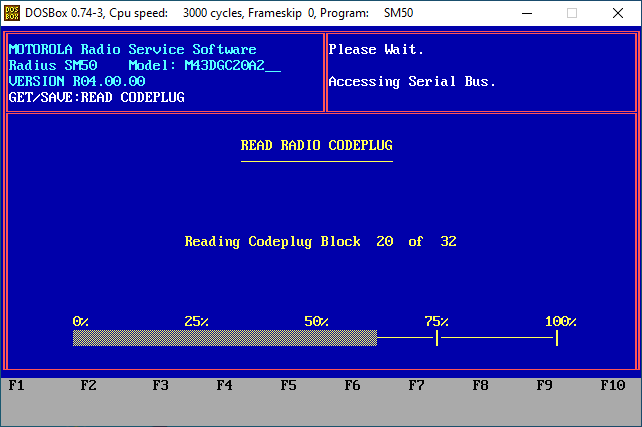Viewport: 642px width, 427px height.
Task: Click the F7 function key label
Action: click(x=416, y=385)
